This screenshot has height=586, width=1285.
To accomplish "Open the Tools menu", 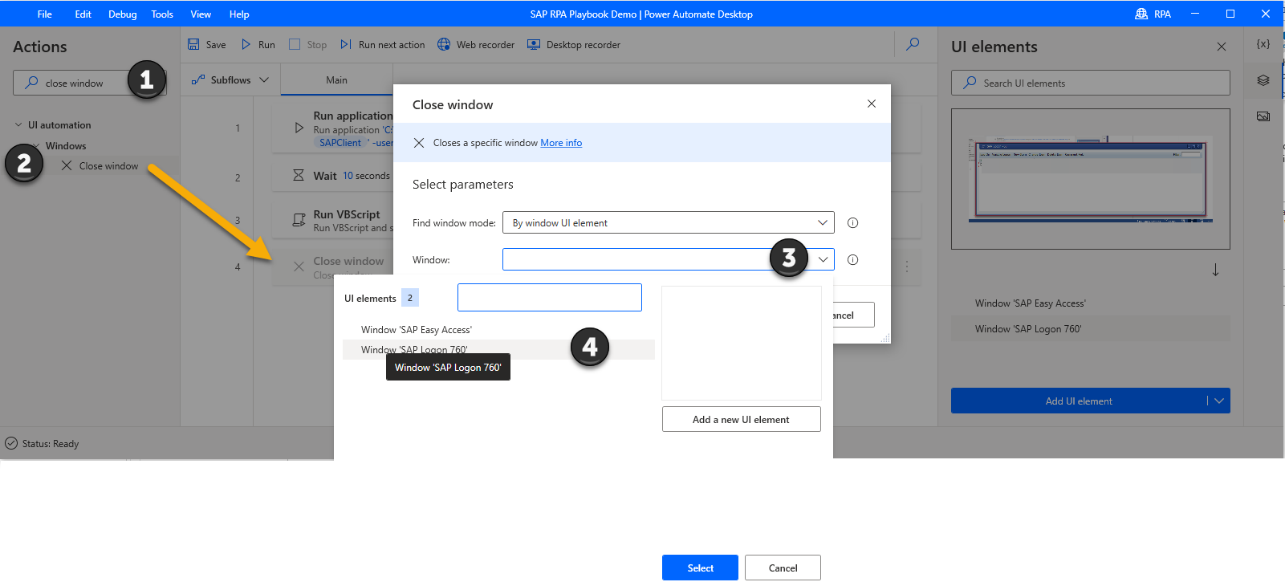I will (x=162, y=14).
